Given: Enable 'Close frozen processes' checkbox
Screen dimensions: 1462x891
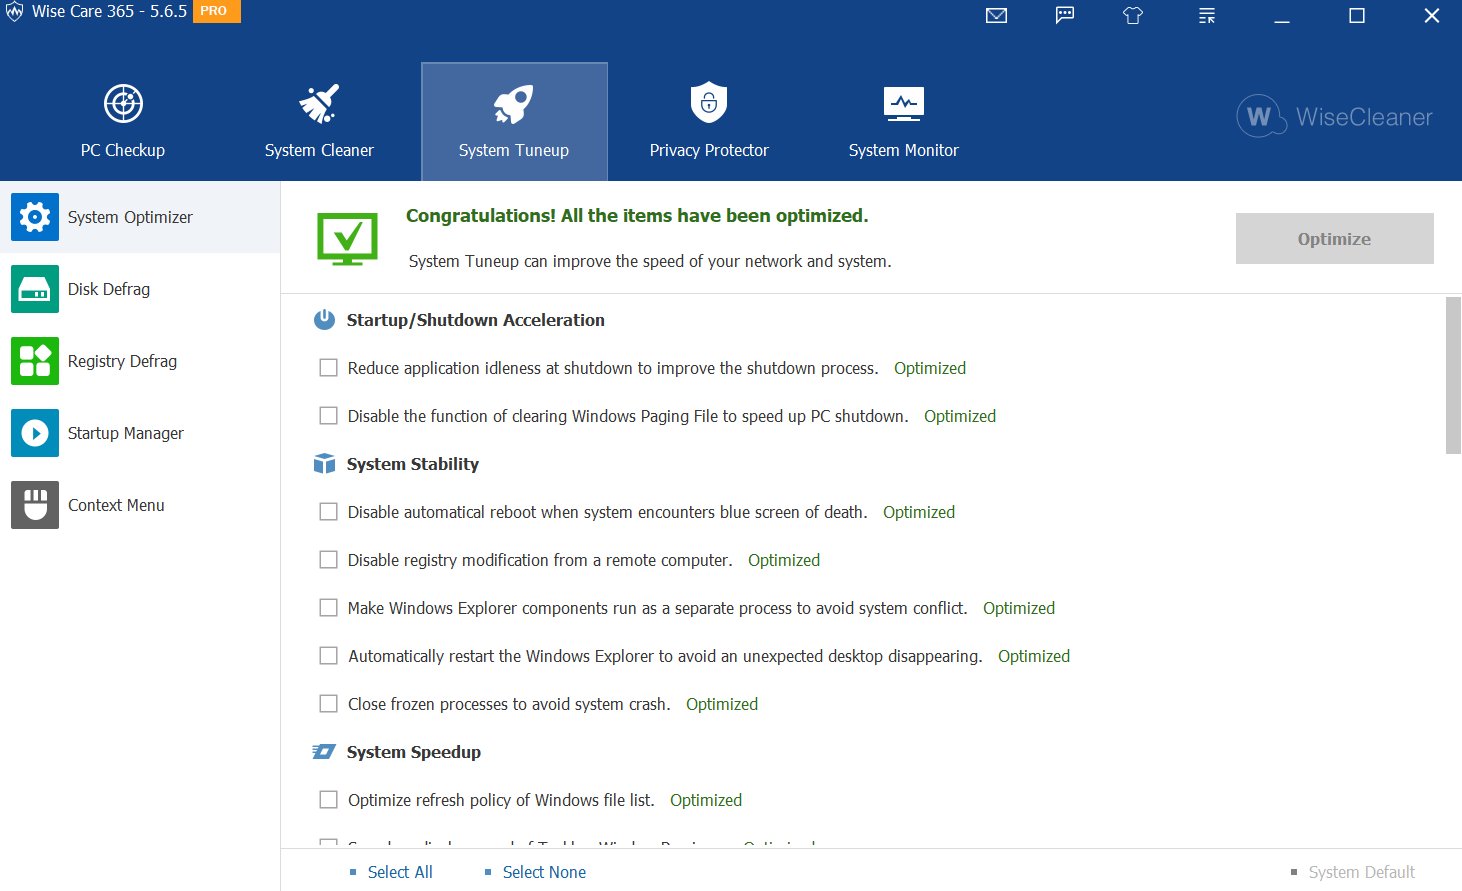Looking at the screenshot, I should point(328,704).
